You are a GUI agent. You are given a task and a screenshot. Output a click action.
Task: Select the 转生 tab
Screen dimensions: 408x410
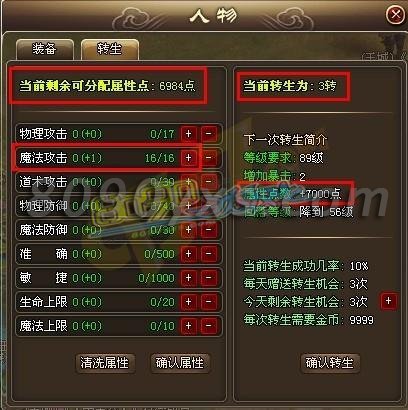110,49
